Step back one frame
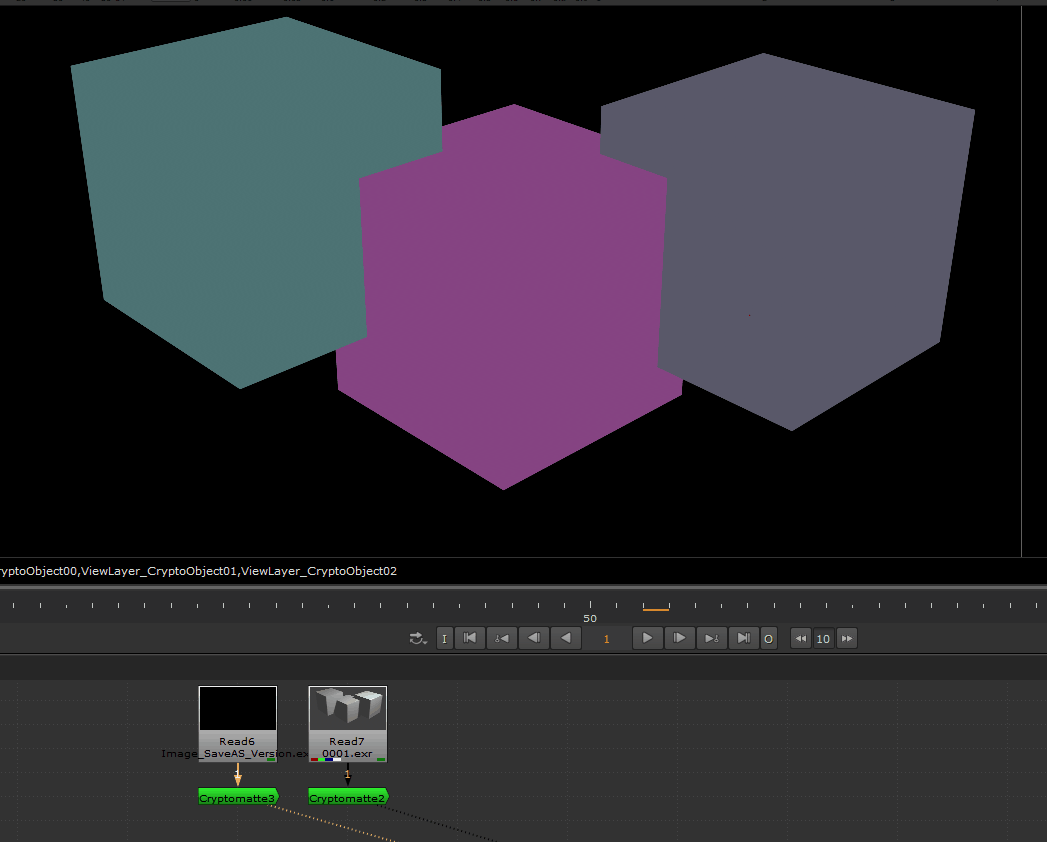This screenshot has width=1047, height=842. 534,638
